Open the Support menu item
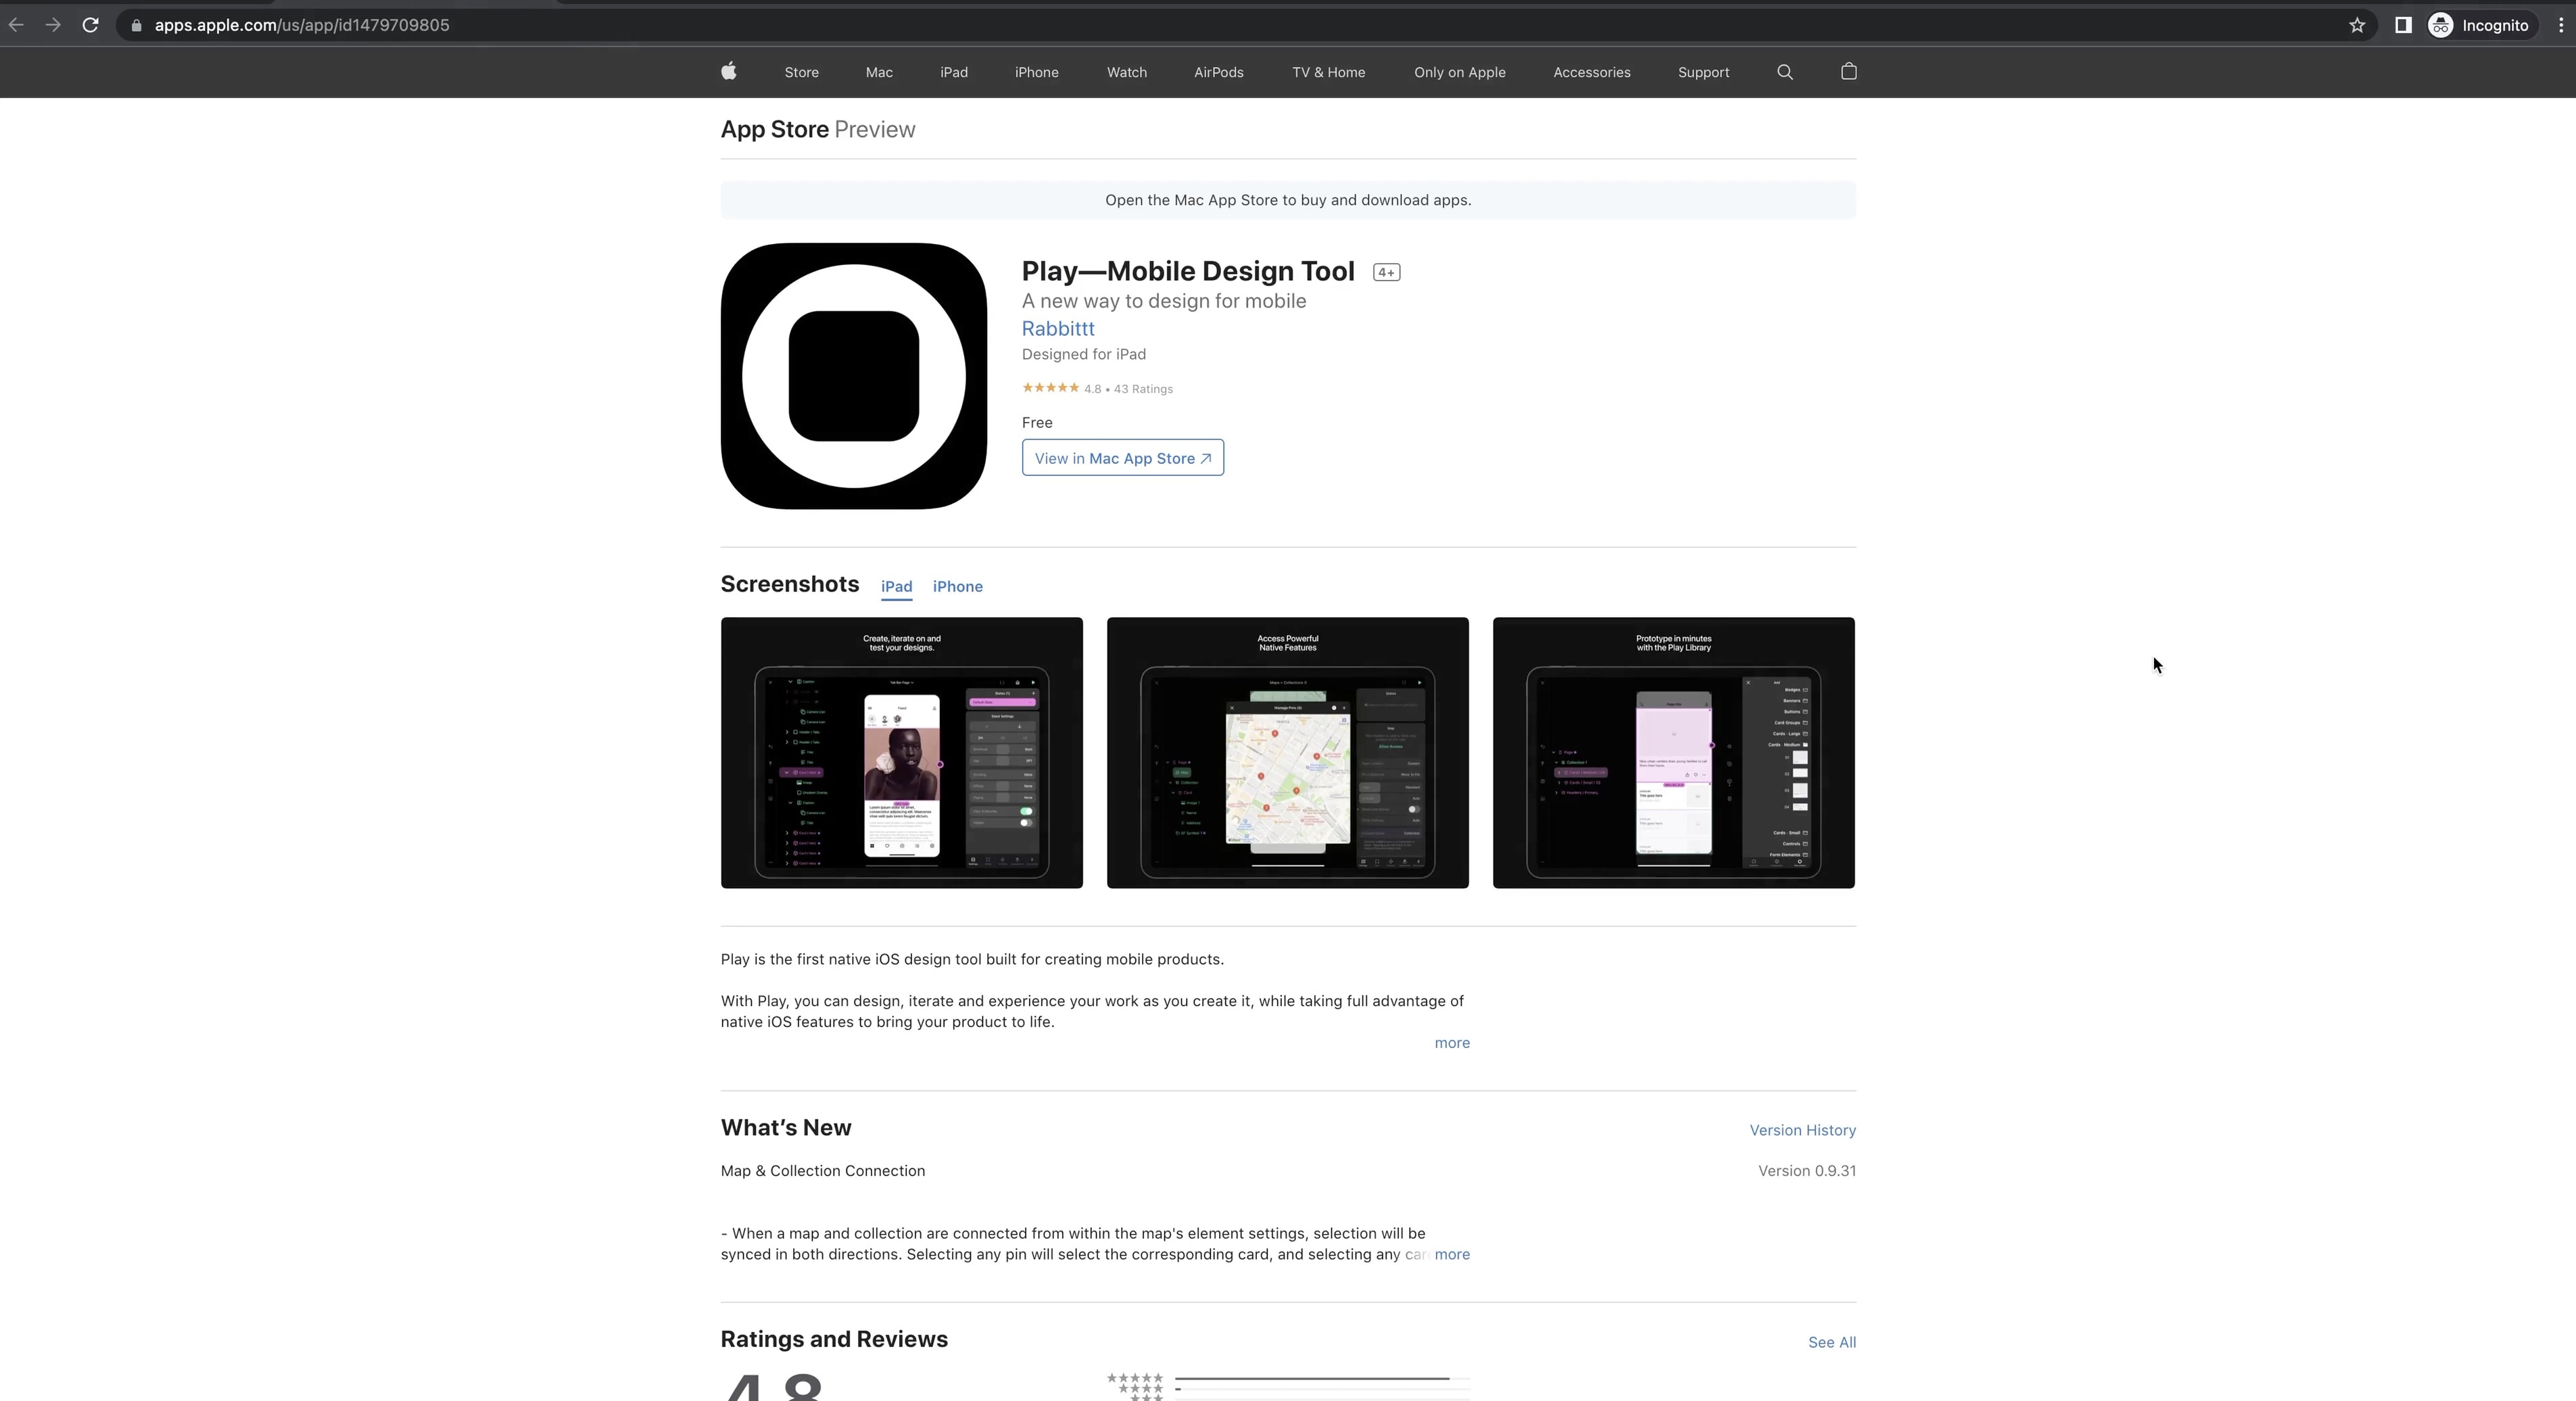 coord(1702,72)
